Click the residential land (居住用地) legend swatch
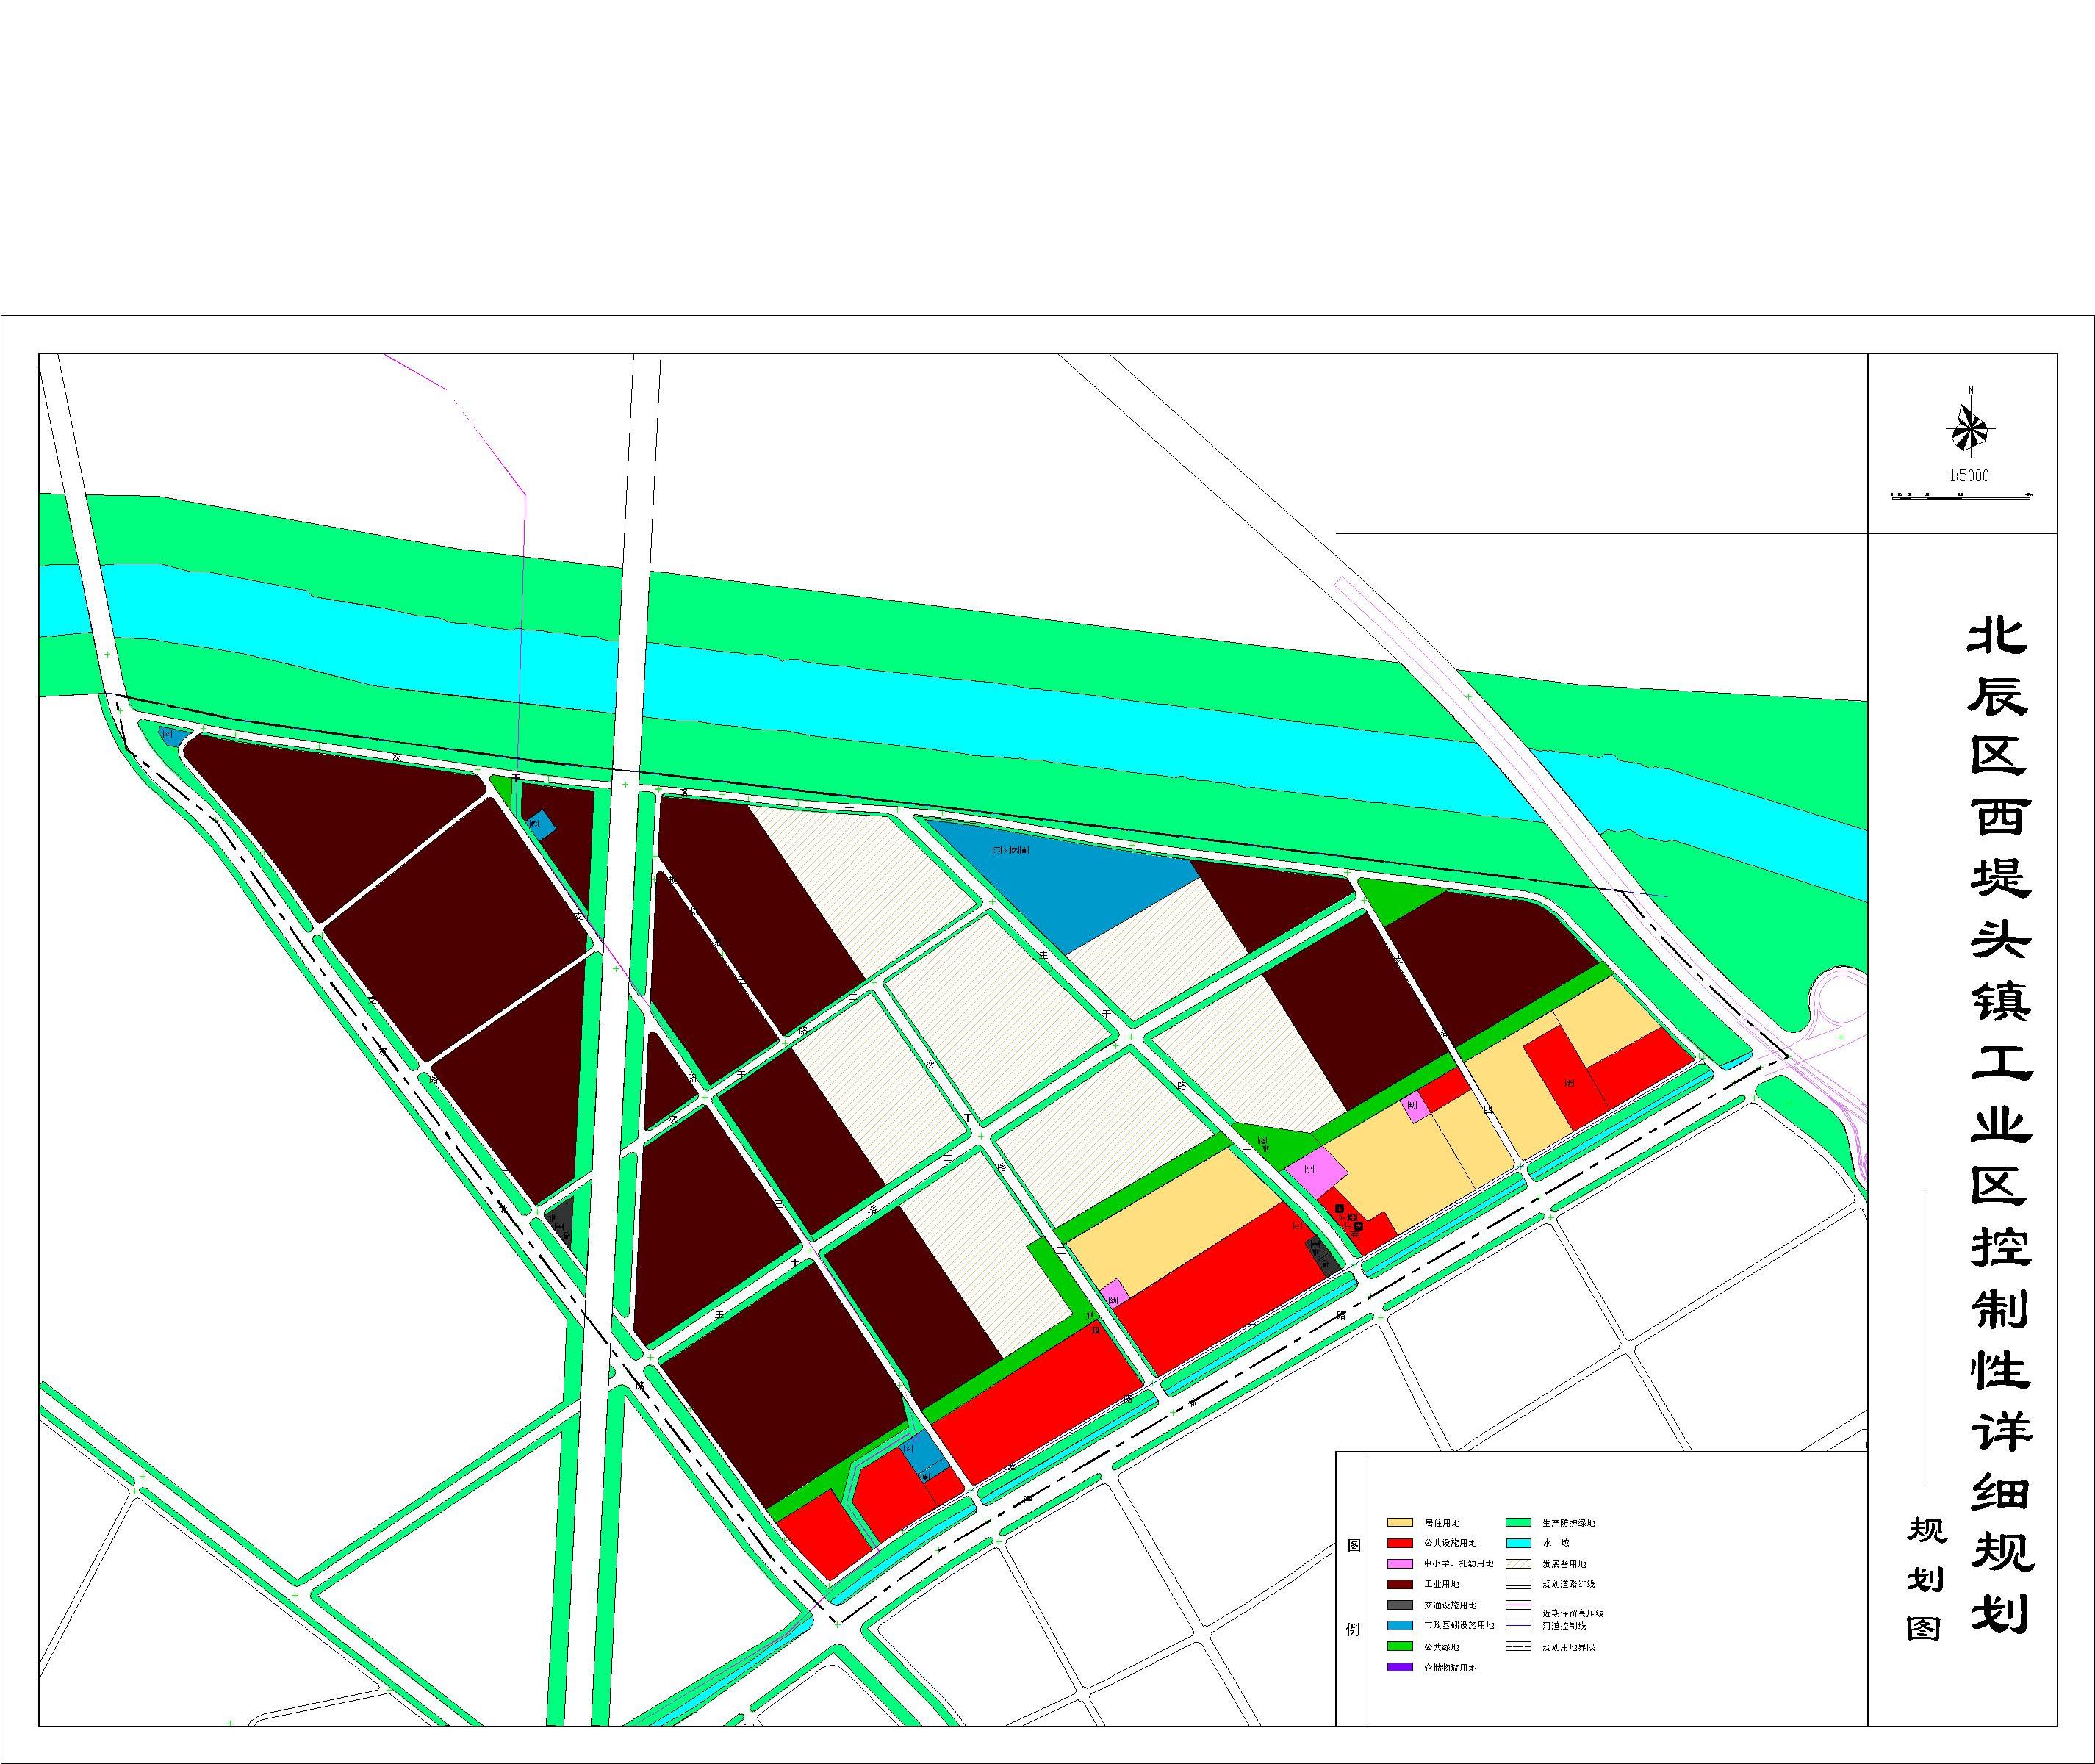 [1399, 1523]
